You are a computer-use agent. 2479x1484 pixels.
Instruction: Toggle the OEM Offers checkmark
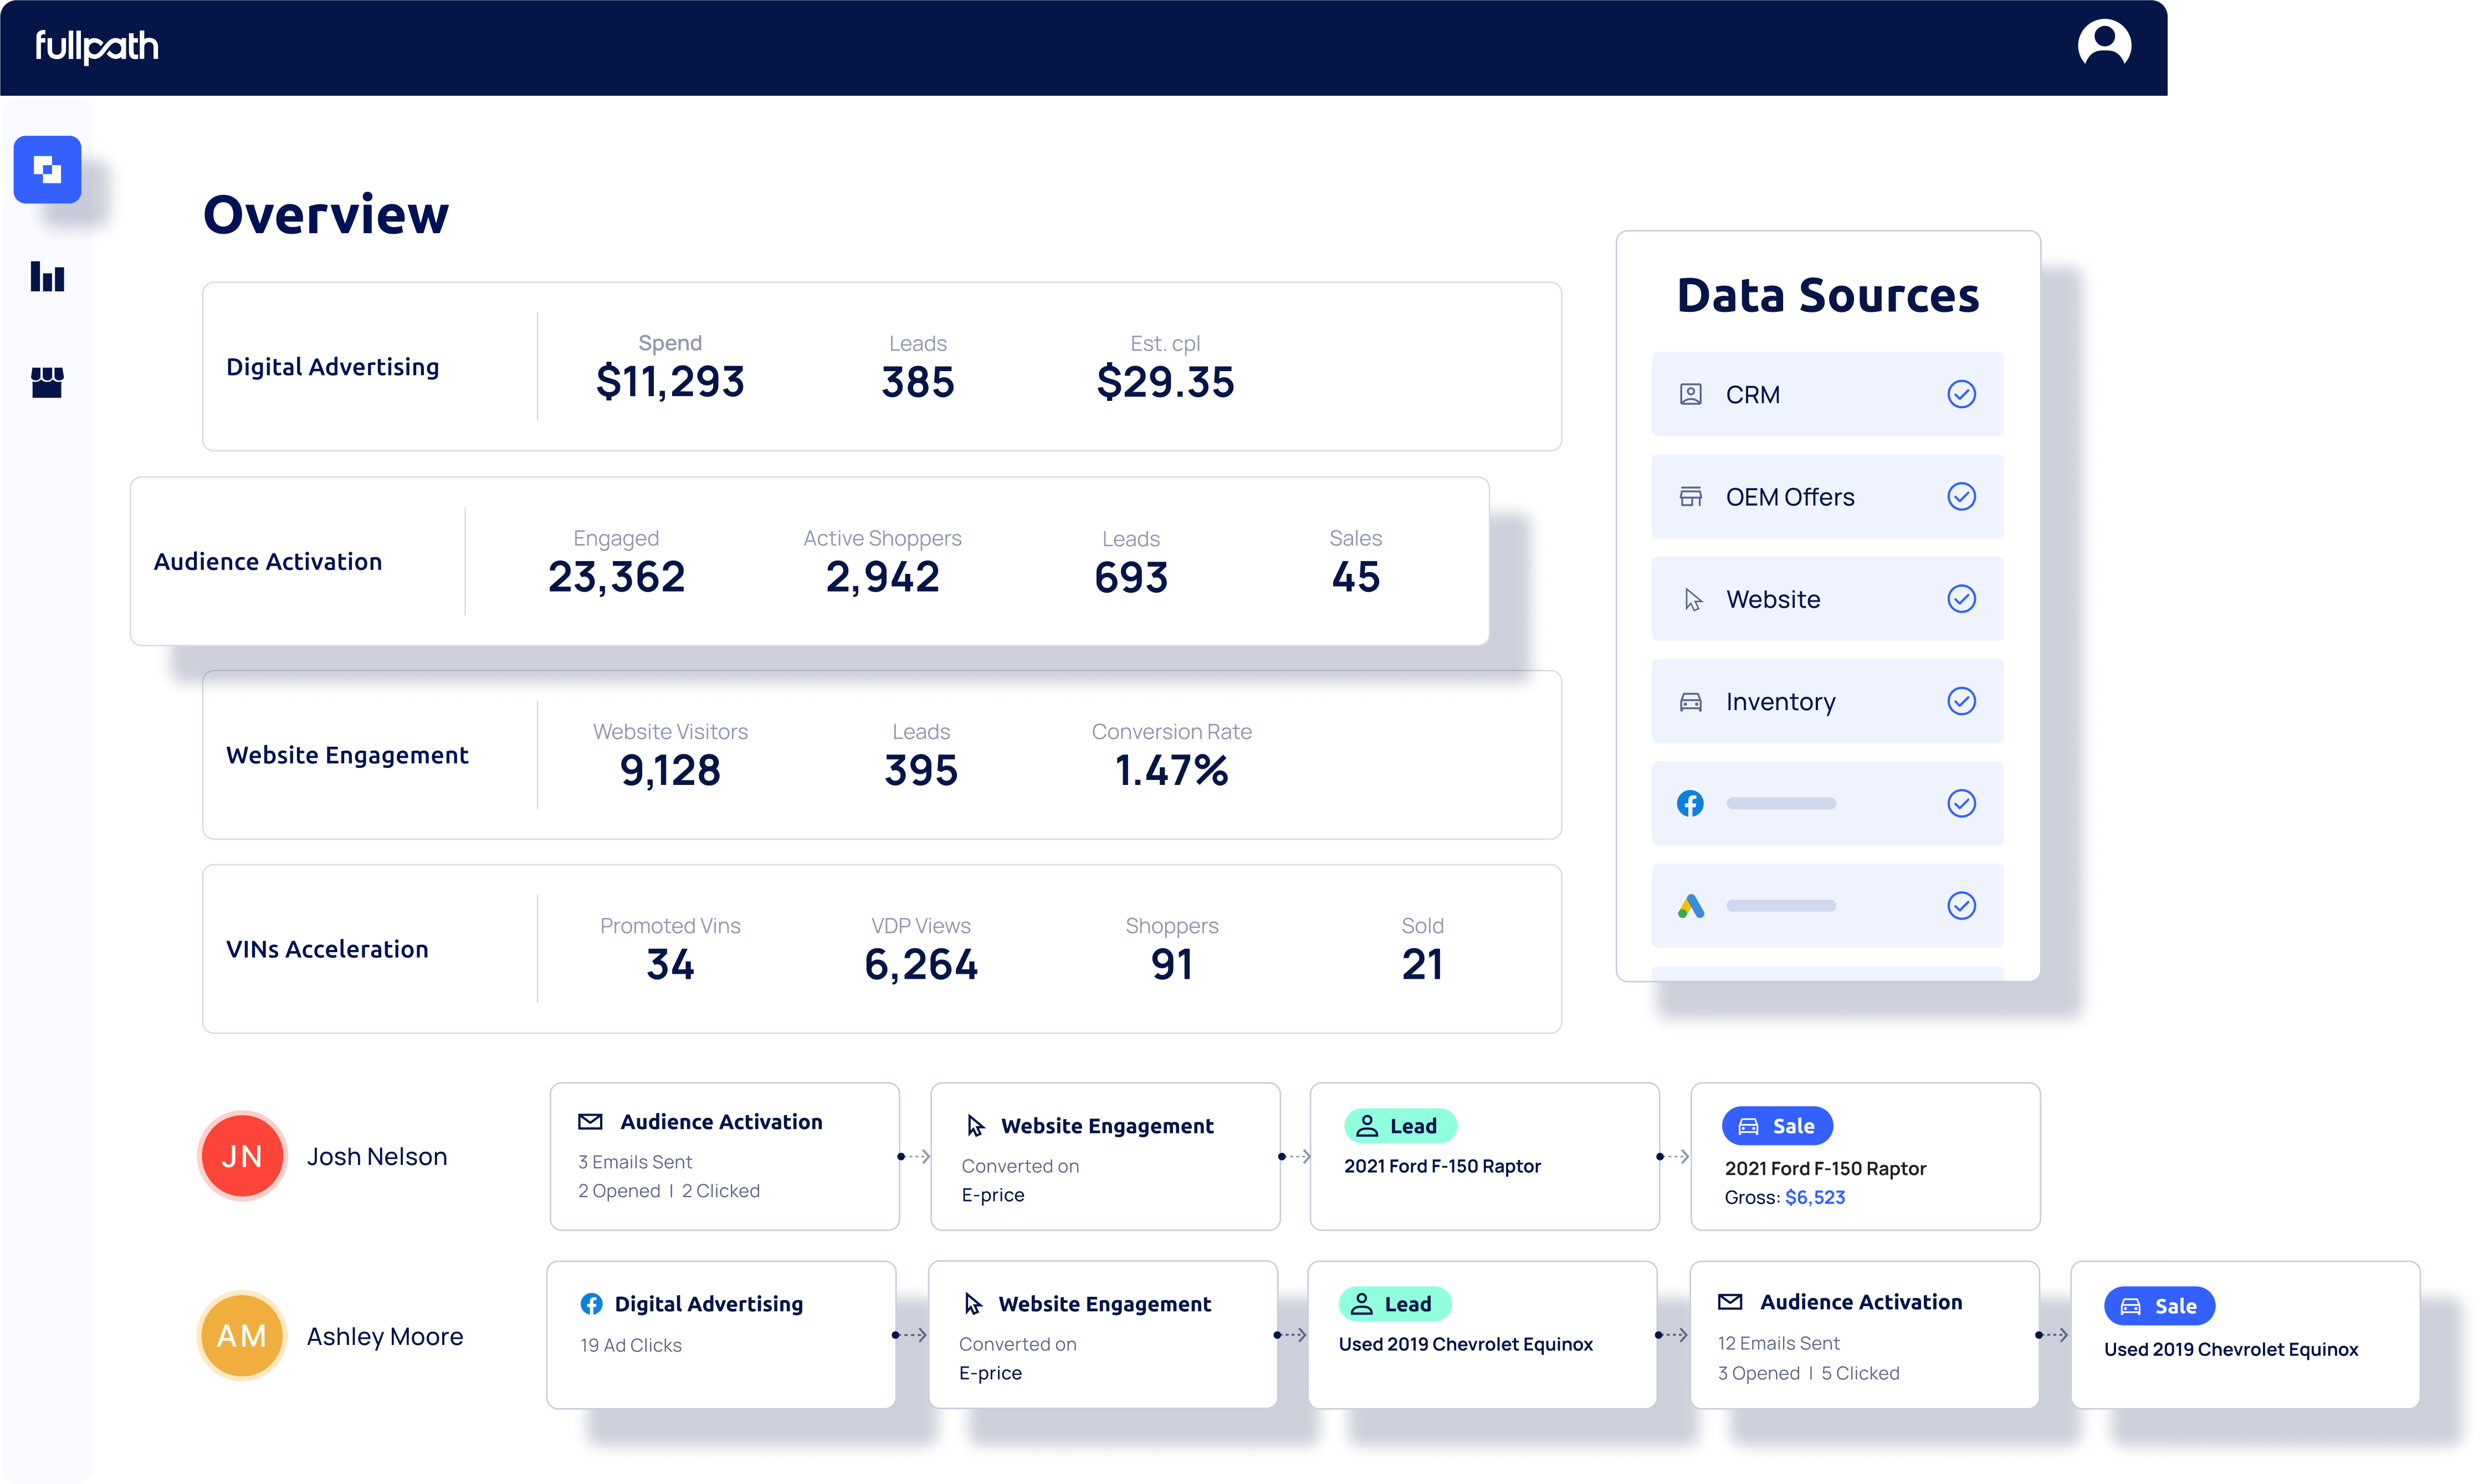1961,497
